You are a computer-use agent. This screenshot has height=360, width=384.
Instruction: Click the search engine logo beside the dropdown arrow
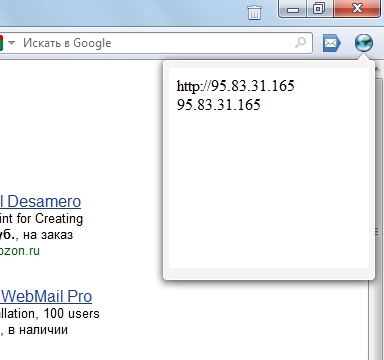click(x=1, y=43)
